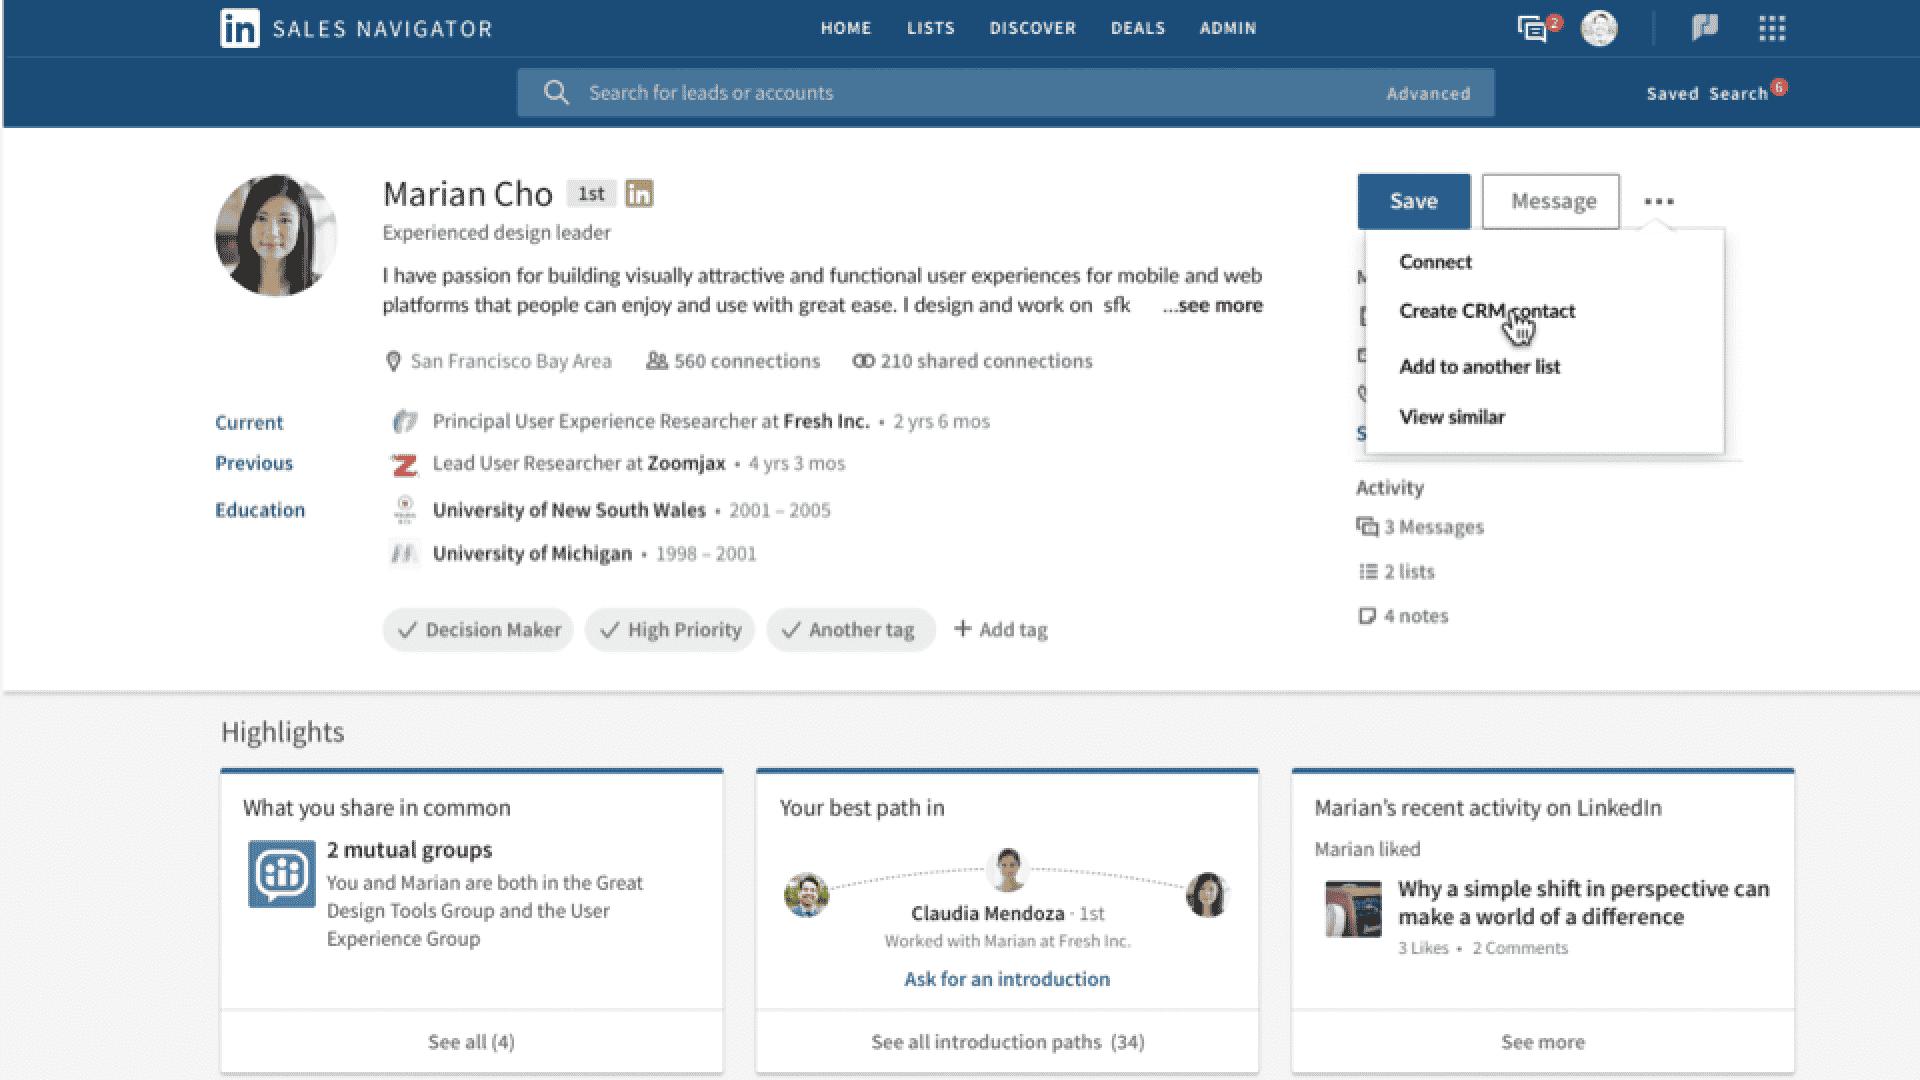The image size is (1920, 1080).
Task: Select Create CRM contact menu option
Action: (1486, 311)
